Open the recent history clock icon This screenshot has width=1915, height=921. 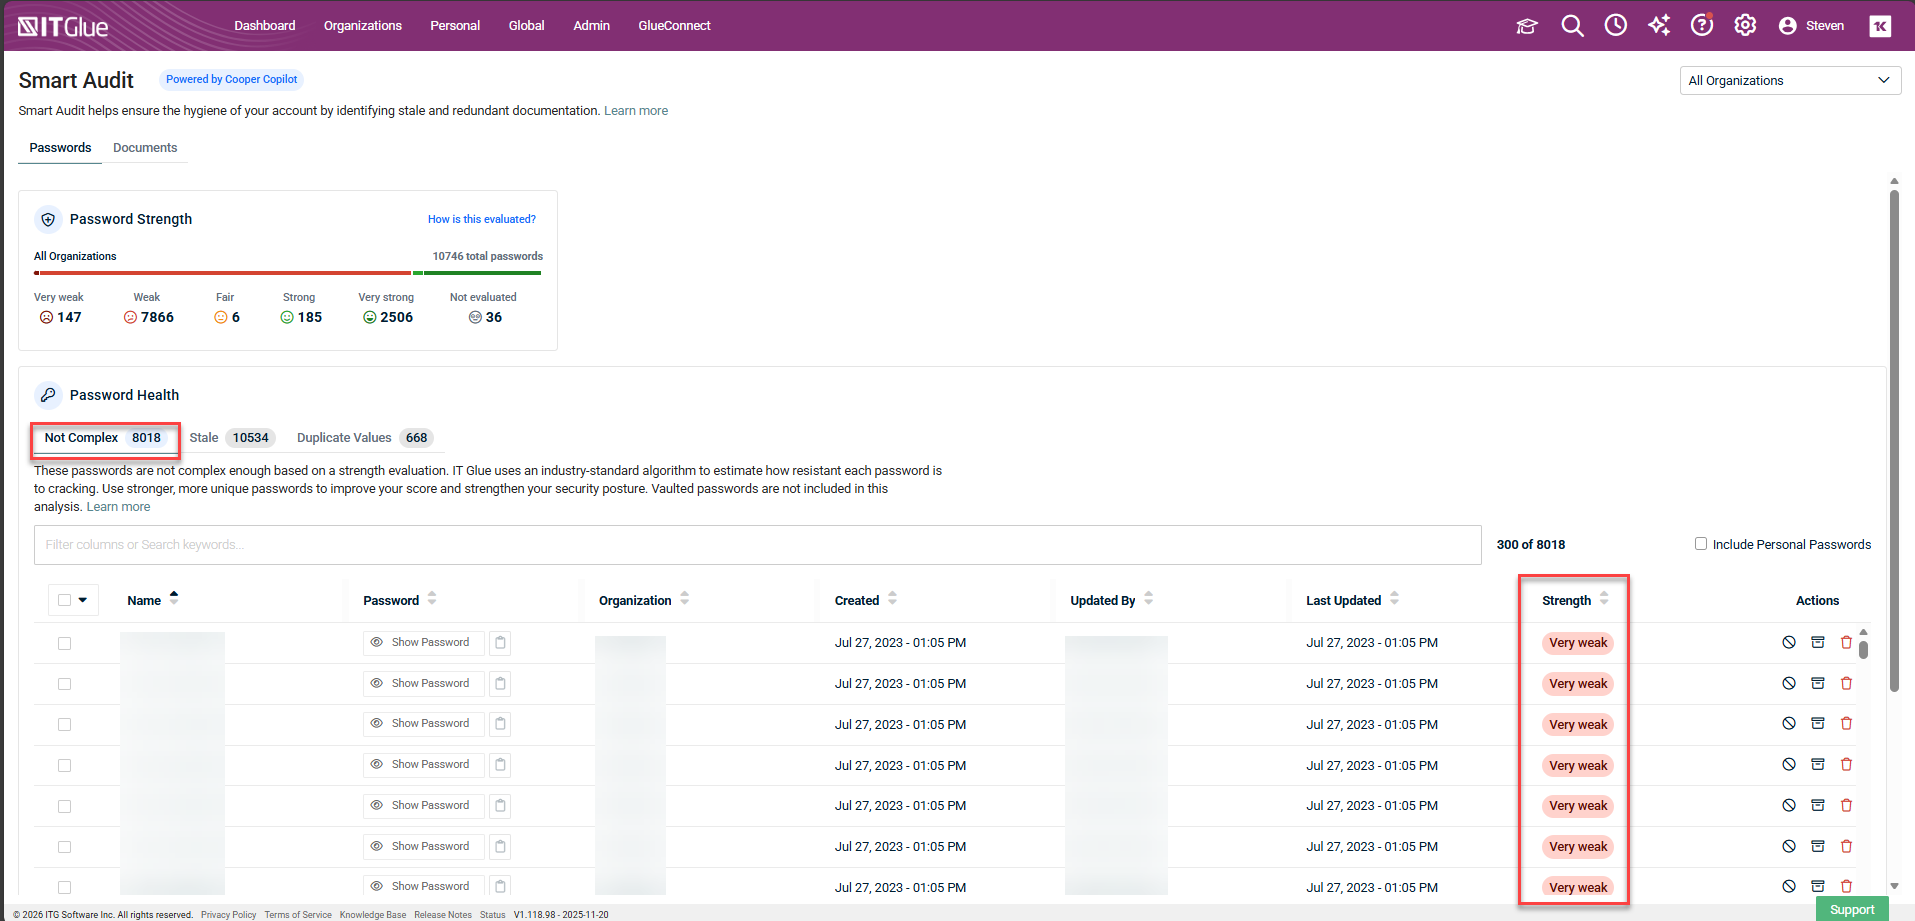1615,26
